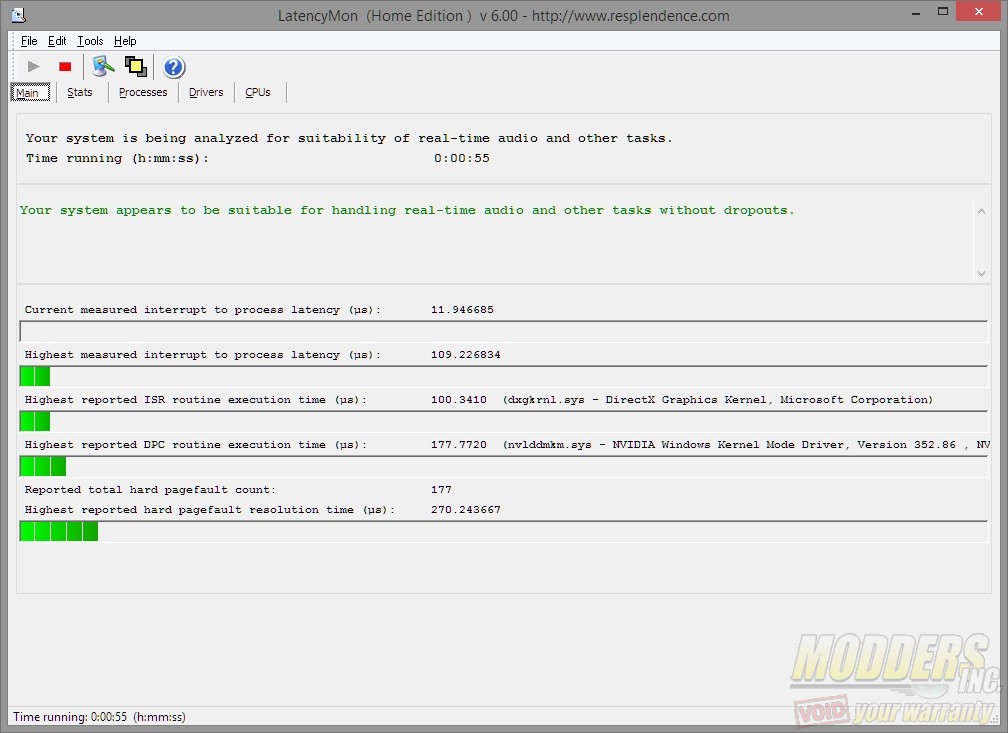This screenshot has height=733, width=1008.
Task: Click the ISR time value 100.3410
Action: [458, 399]
